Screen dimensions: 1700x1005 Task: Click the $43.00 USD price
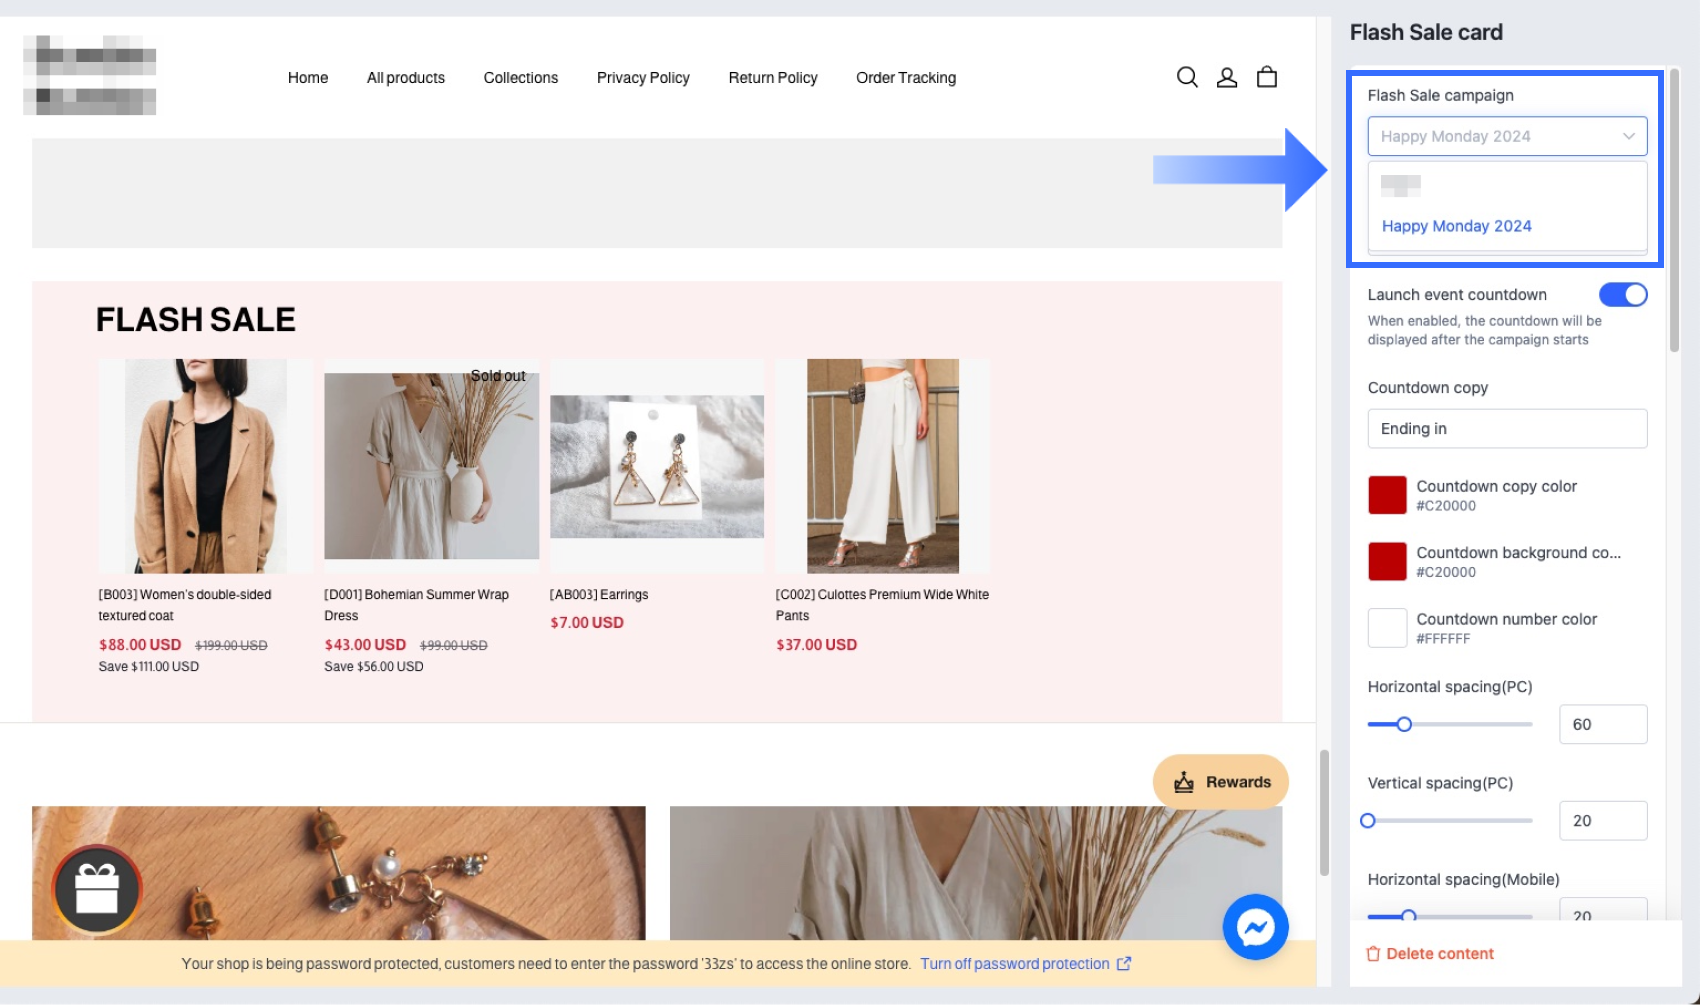click(365, 645)
